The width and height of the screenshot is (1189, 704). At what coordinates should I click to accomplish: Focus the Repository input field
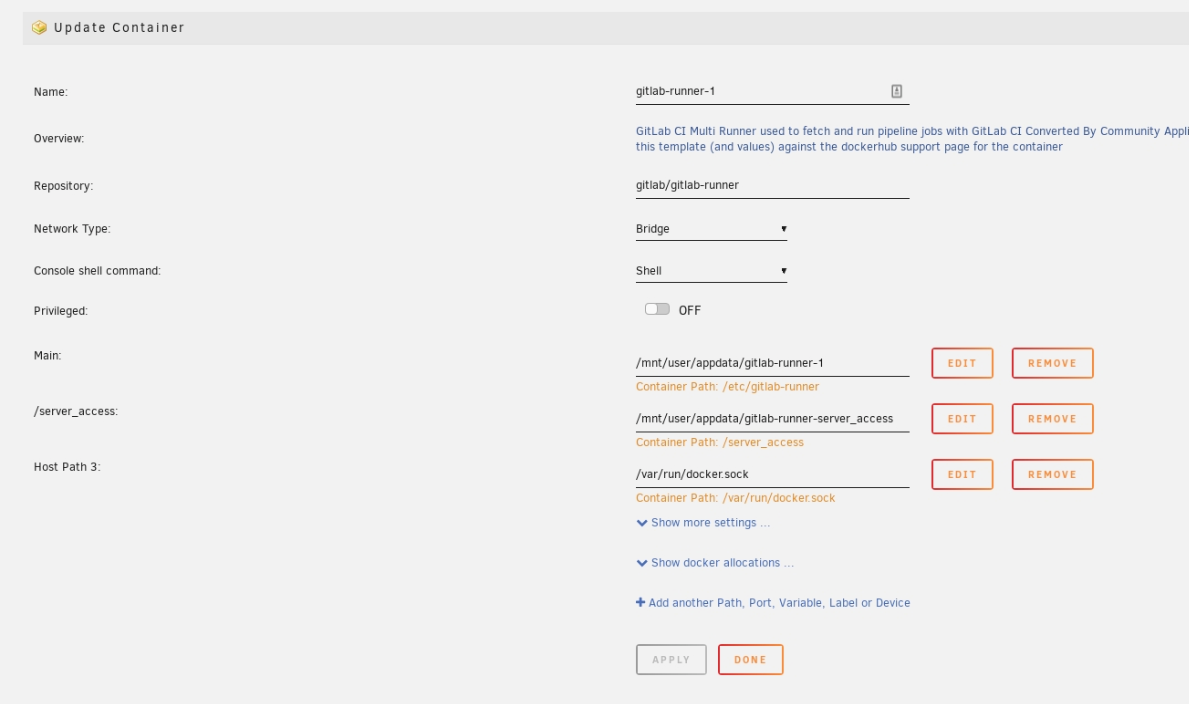772,186
